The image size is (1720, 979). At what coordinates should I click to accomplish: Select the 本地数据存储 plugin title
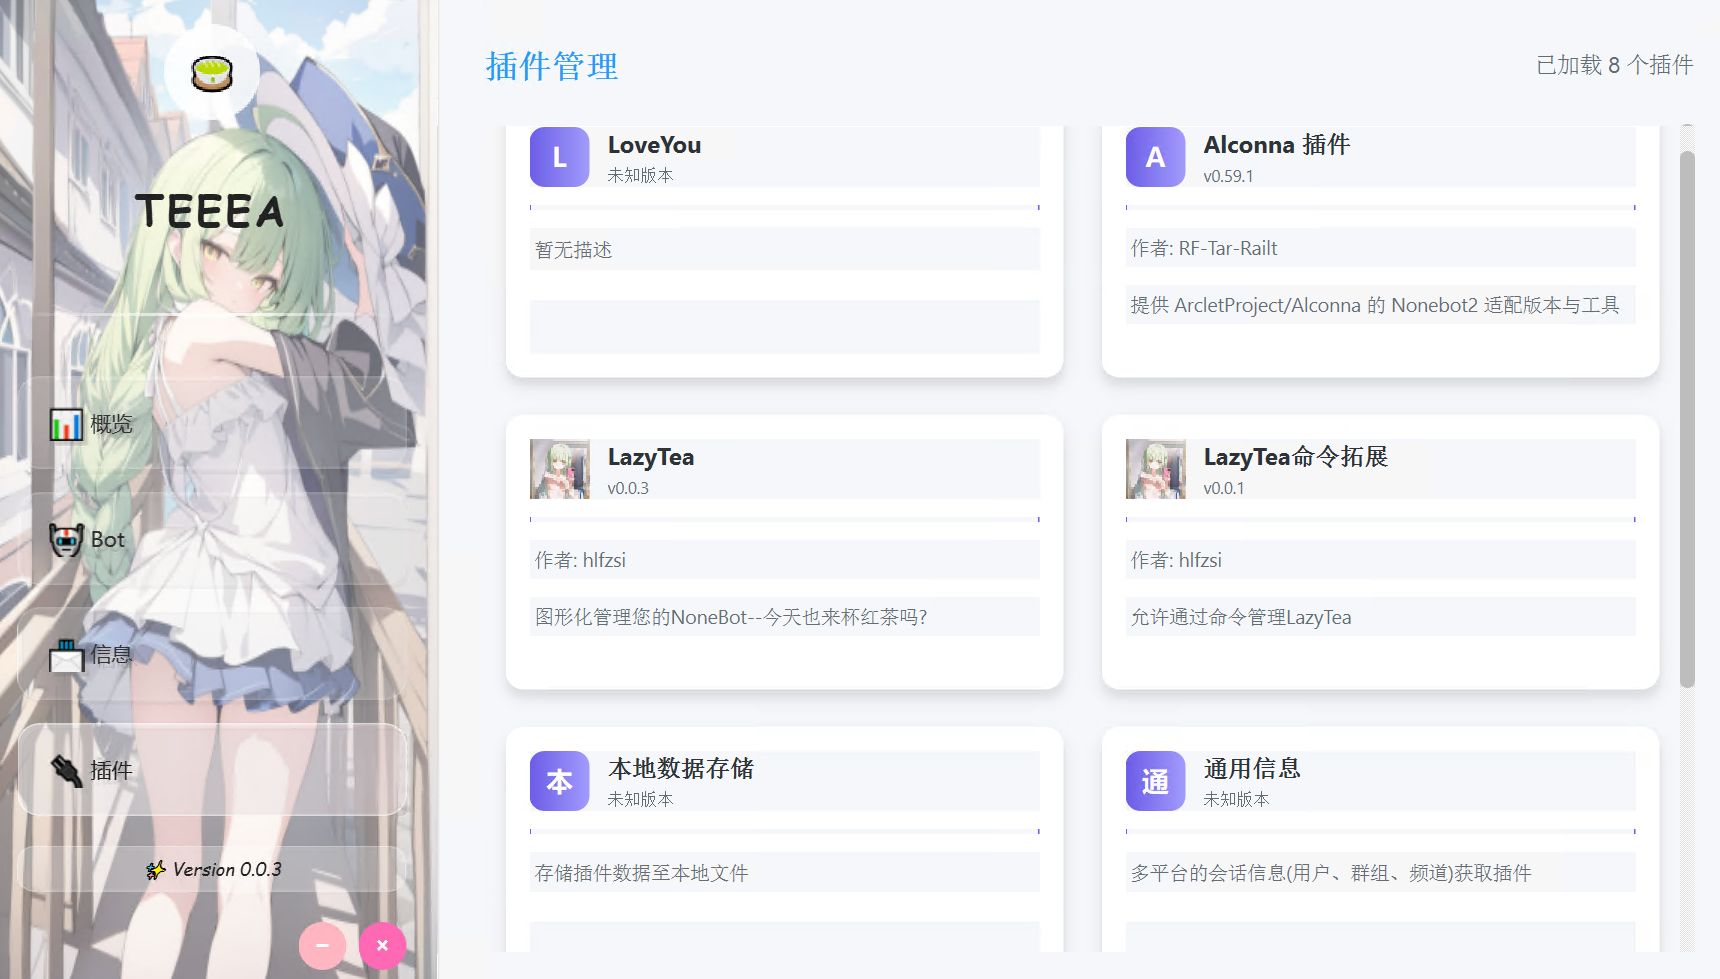click(x=681, y=769)
